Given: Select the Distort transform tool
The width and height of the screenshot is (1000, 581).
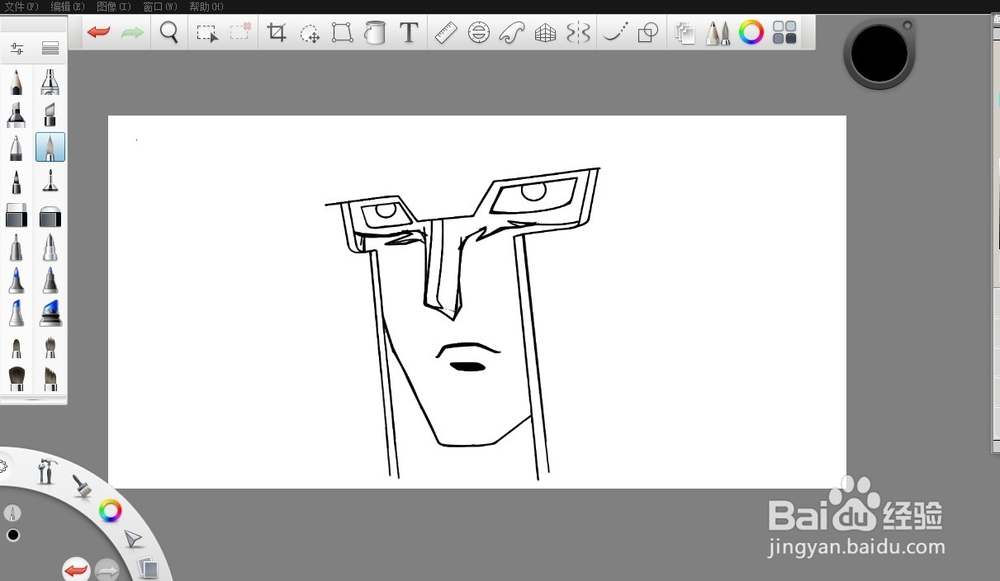Looking at the screenshot, I should (342, 32).
